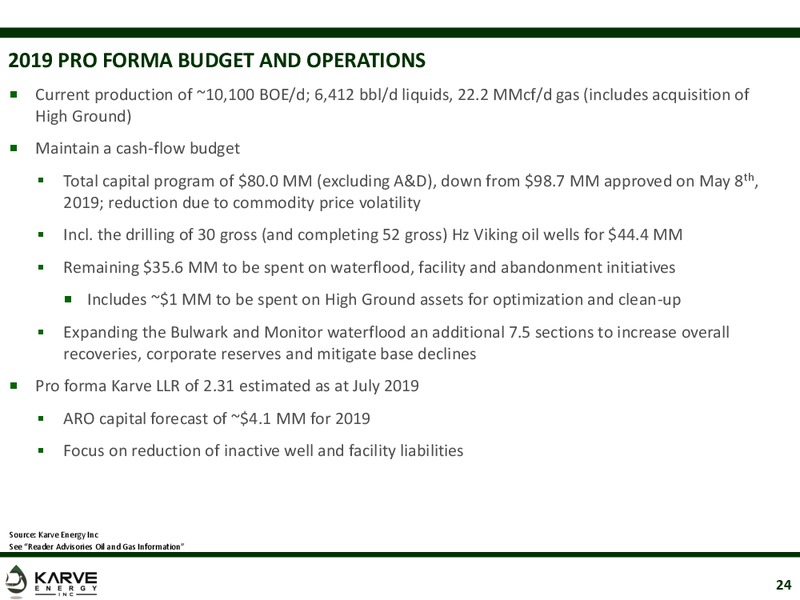Select the bullet "Maintain a cash-flow budget"
This screenshot has height=600, width=800.
137,148
